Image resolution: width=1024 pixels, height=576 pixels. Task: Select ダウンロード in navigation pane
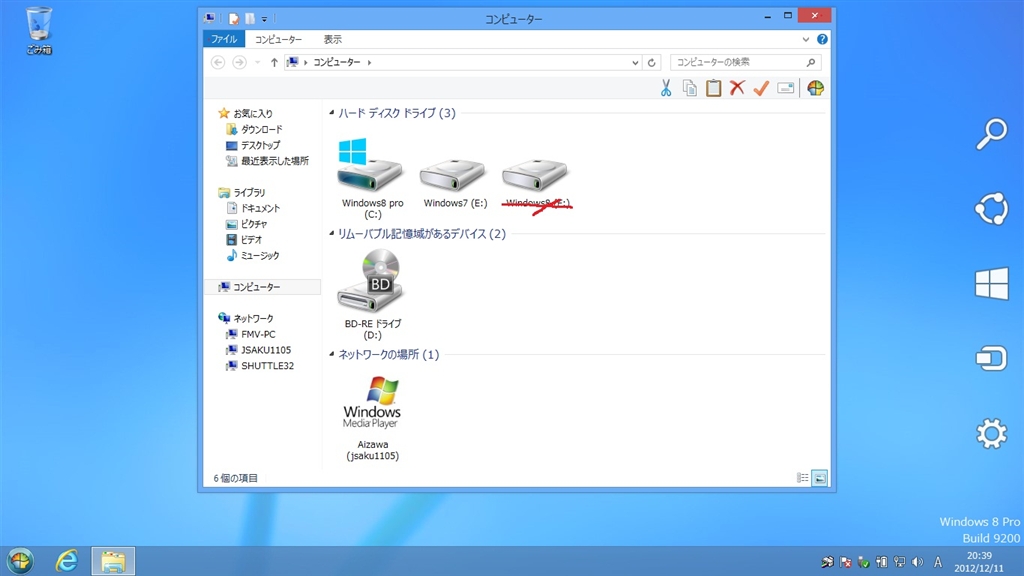coord(261,129)
